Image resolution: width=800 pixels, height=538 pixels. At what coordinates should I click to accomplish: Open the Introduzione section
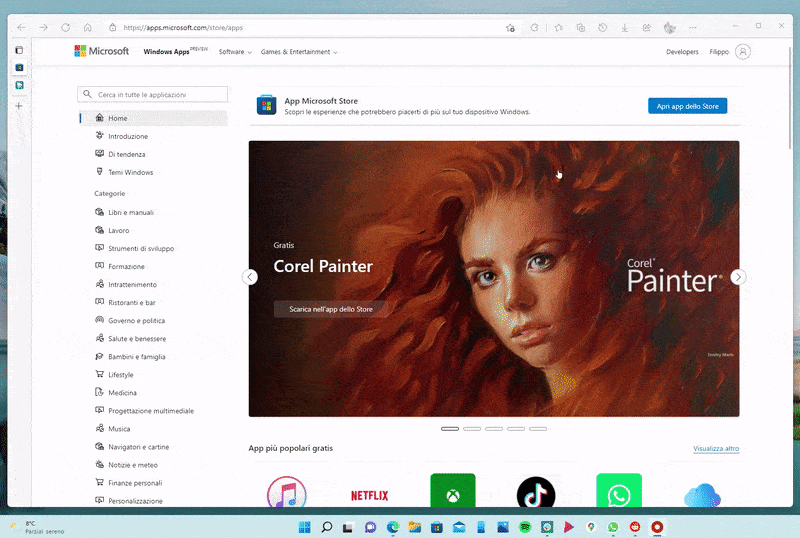coord(122,136)
